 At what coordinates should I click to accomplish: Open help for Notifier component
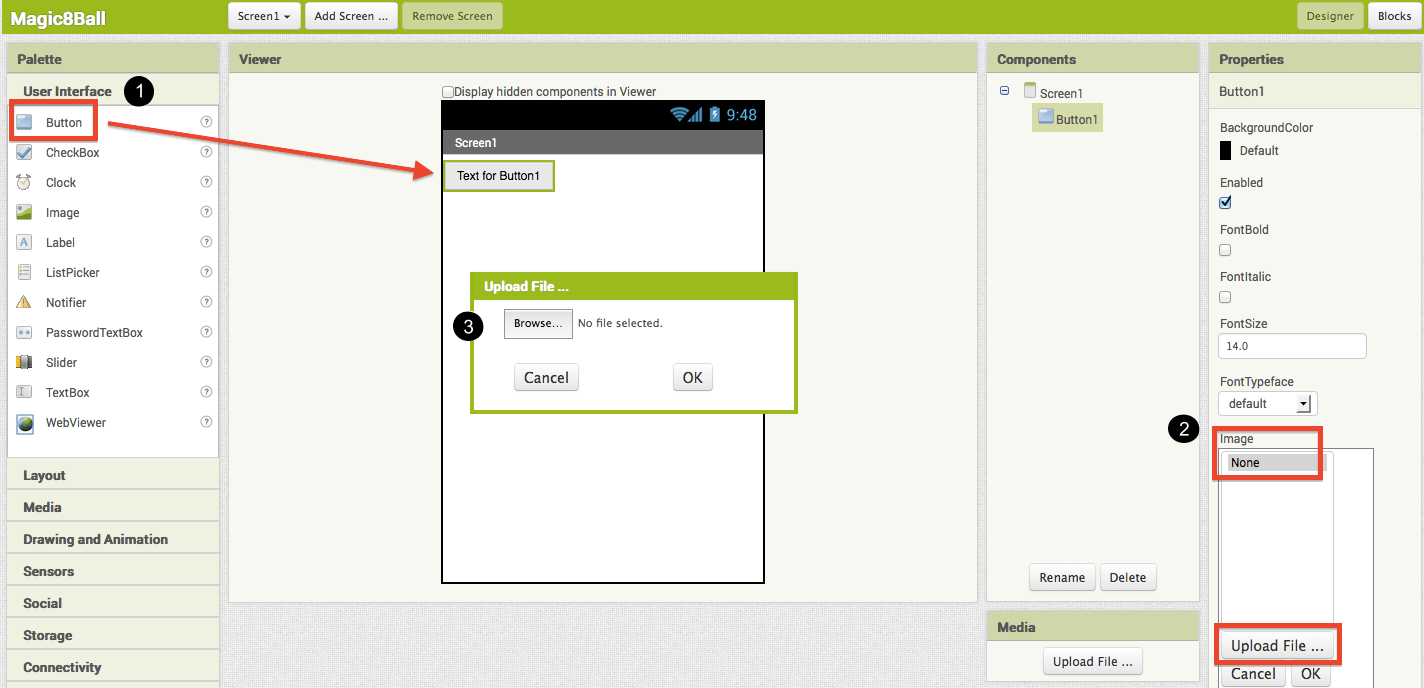[206, 302]
